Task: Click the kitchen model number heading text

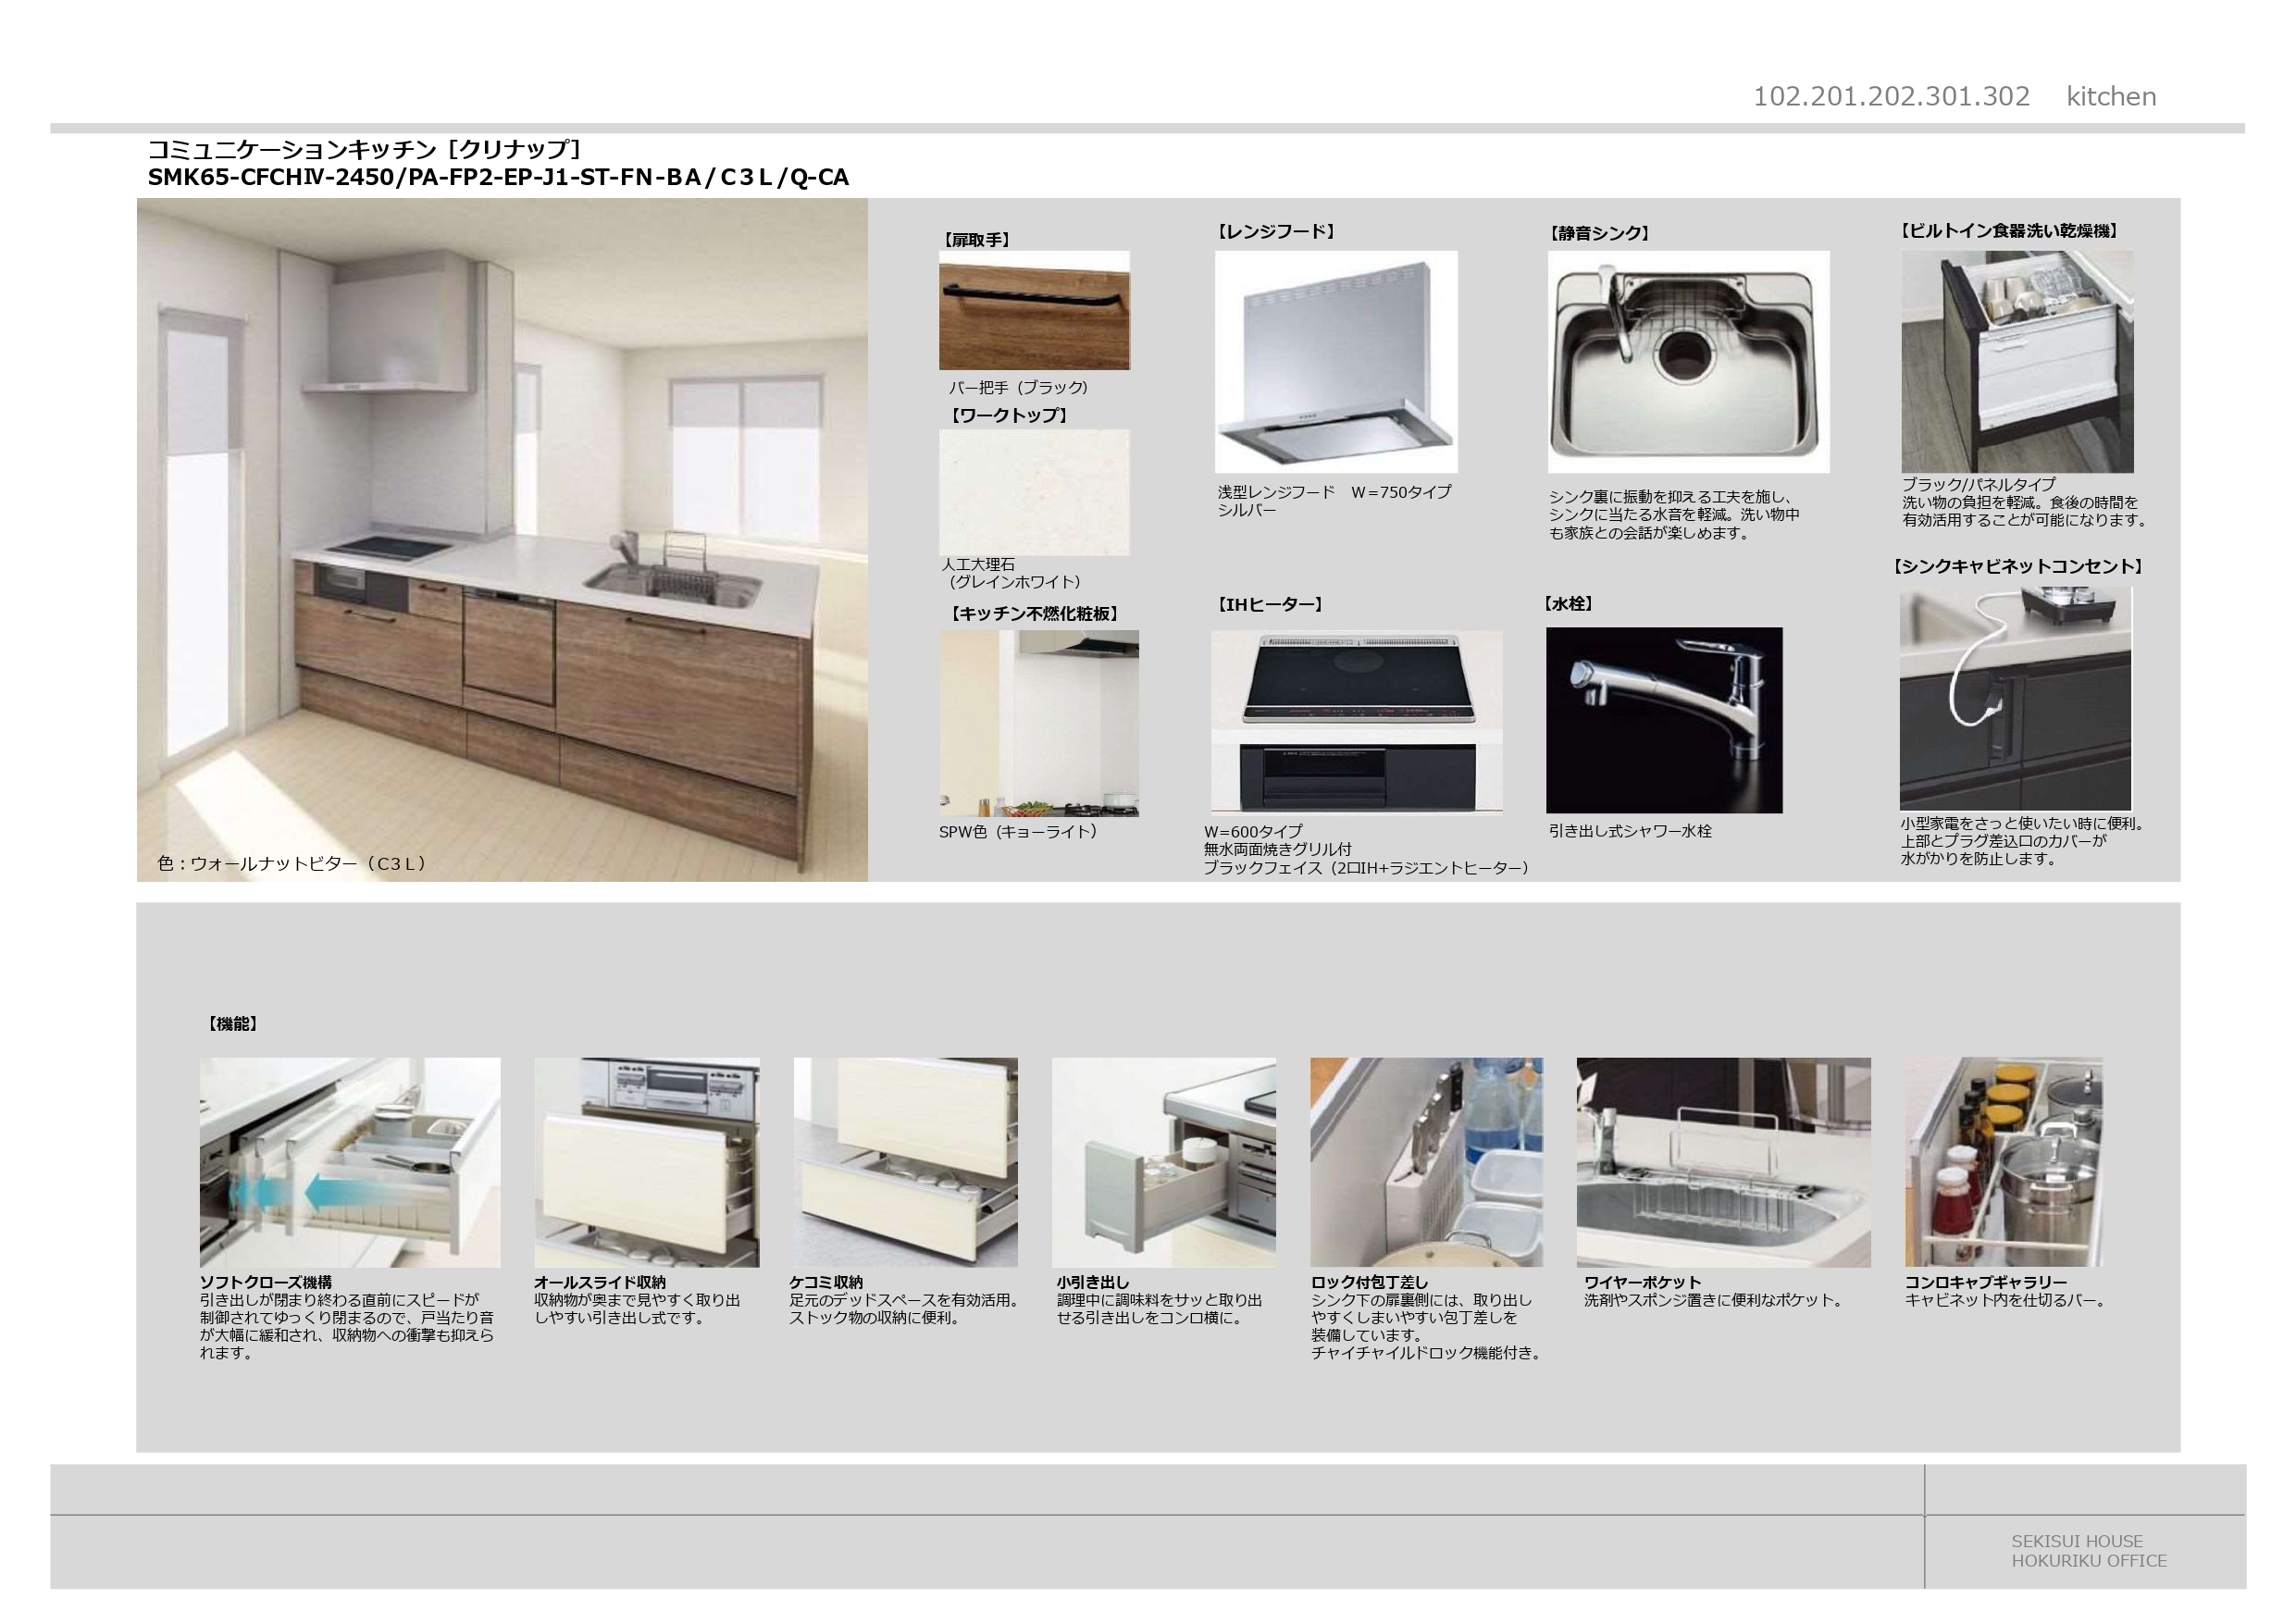Action: 498,177
